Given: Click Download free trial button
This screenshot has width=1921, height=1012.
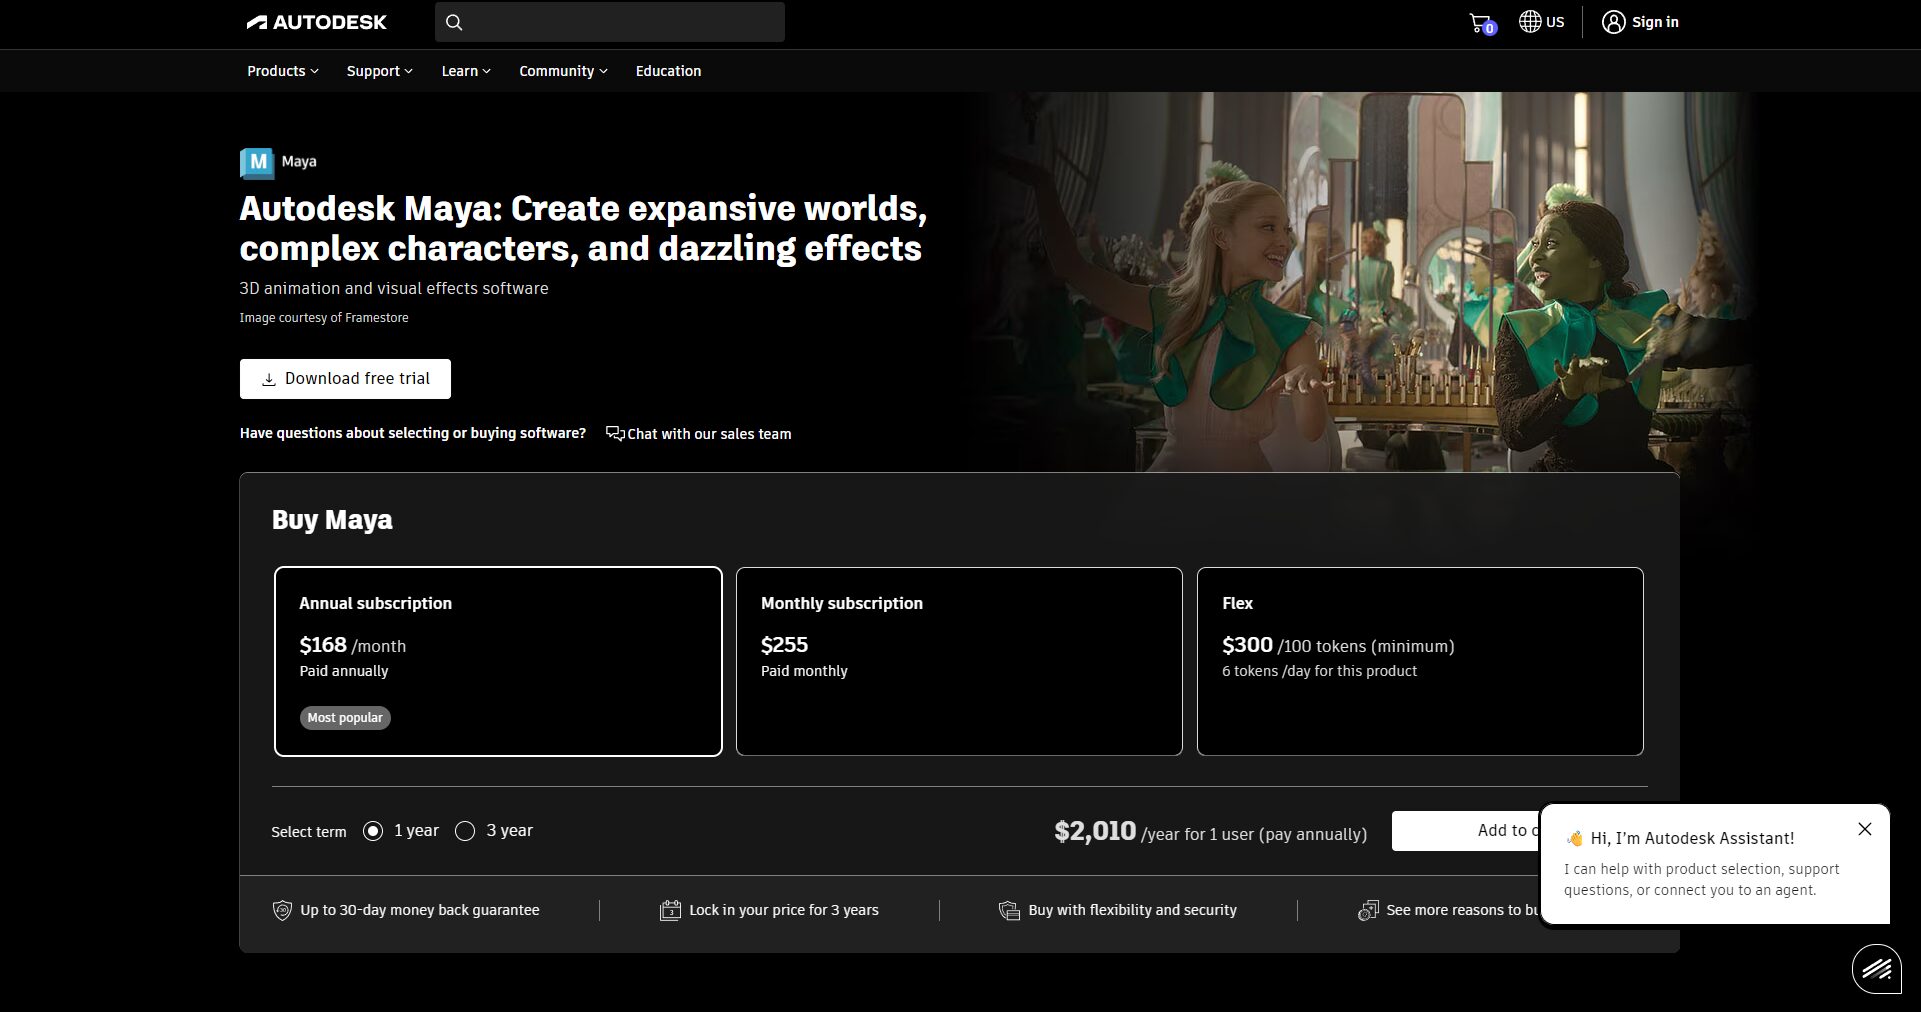Looking at the screenshot, I should coord(345,379).
